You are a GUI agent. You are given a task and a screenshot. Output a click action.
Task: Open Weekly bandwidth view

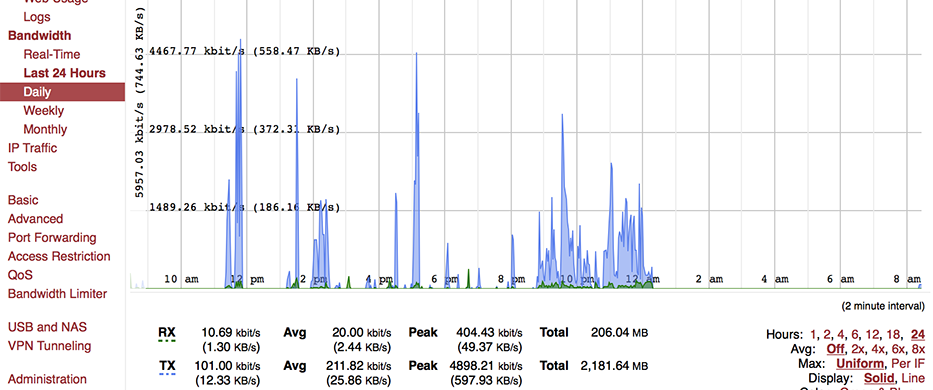43,111
